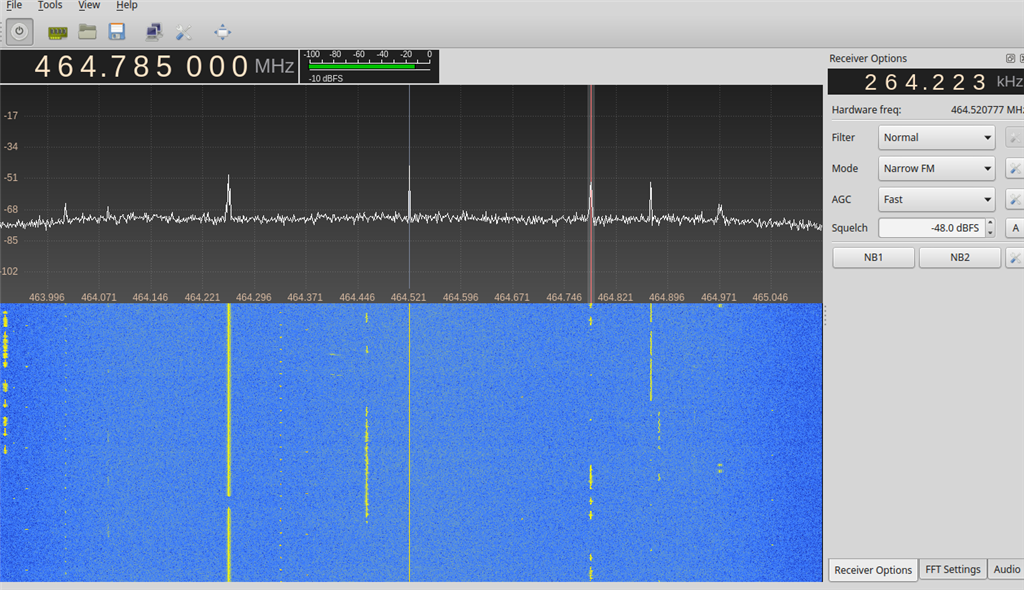Open the Mode dropdown showing Narrow FM
The width and height of the screenshot is (1024, 590).
coord(936,168)
